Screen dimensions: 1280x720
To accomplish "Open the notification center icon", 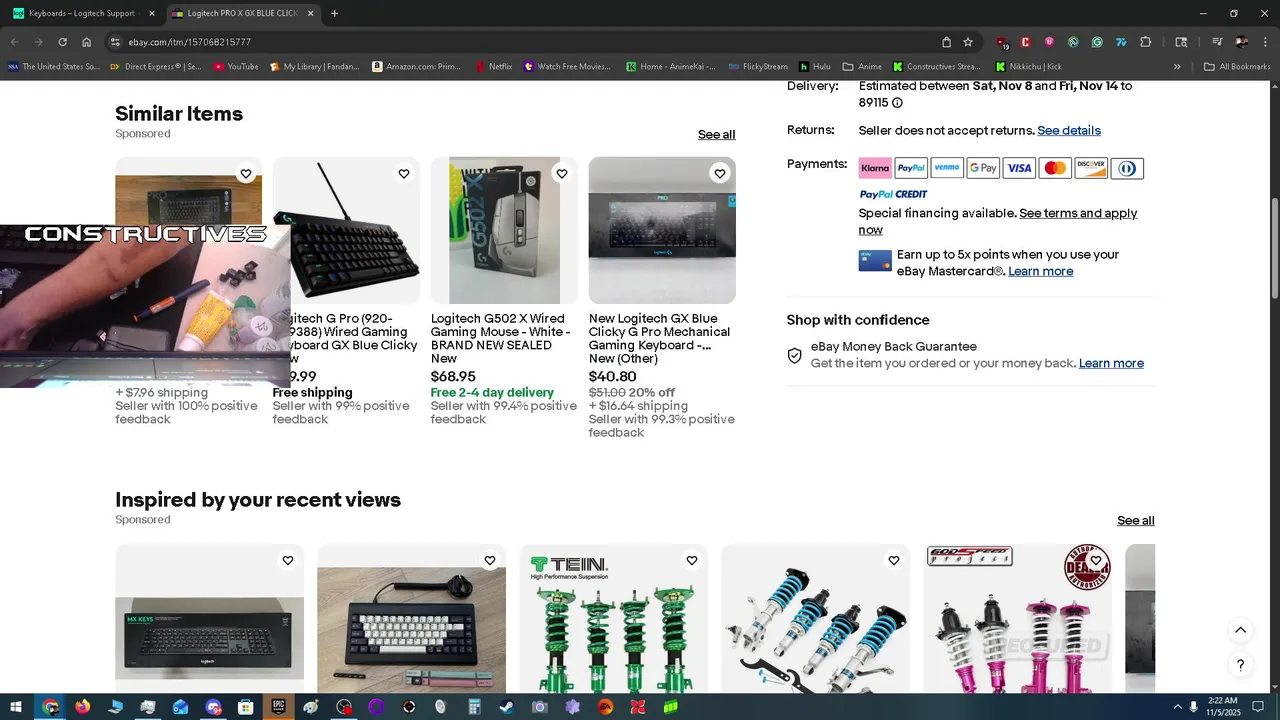I will tap(1258, 707).
